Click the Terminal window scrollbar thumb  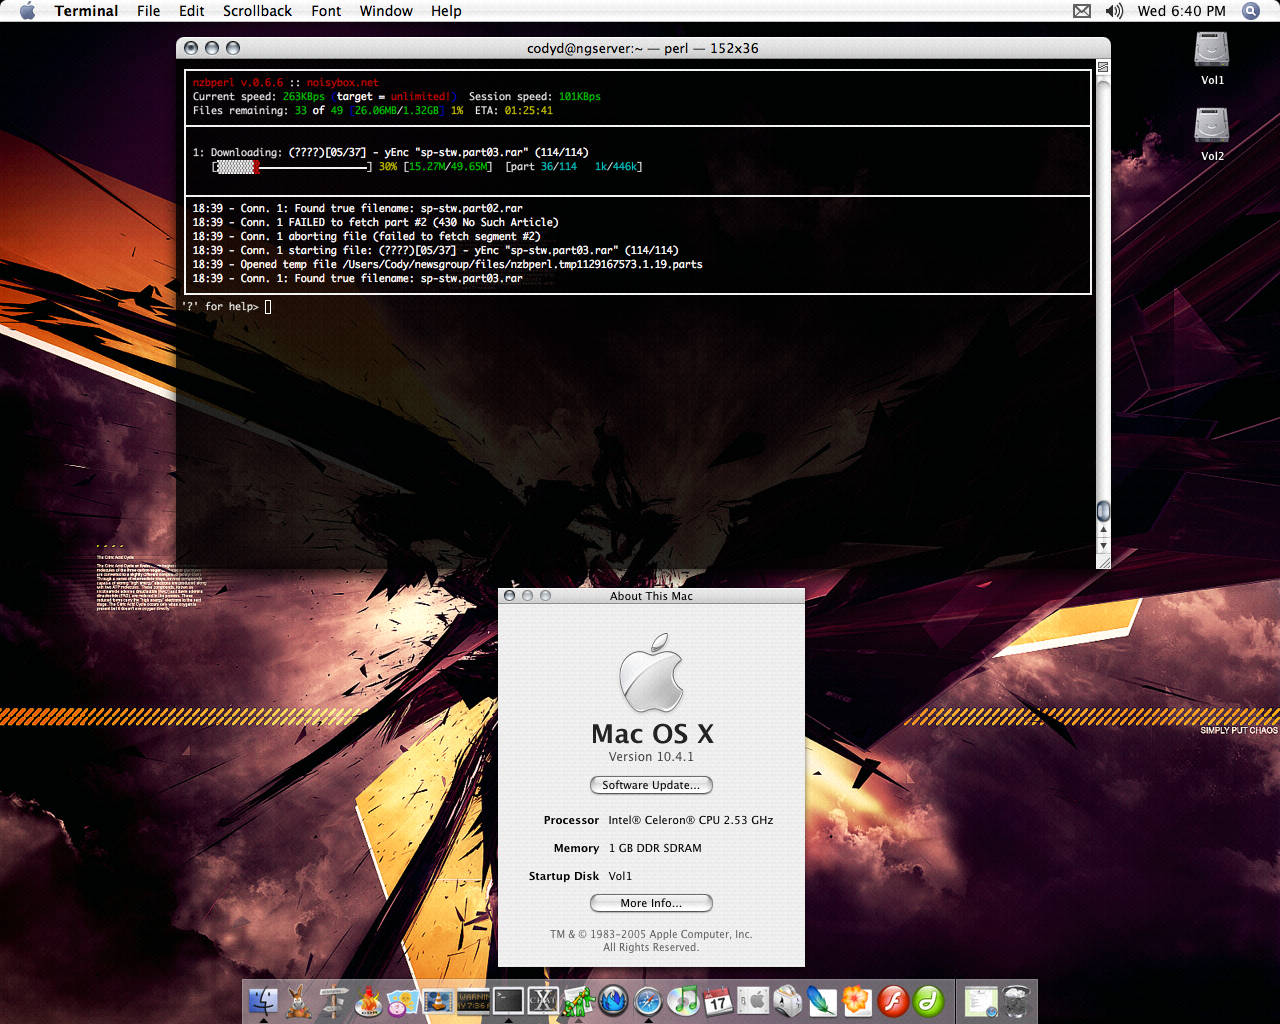tap(1103, 511)
